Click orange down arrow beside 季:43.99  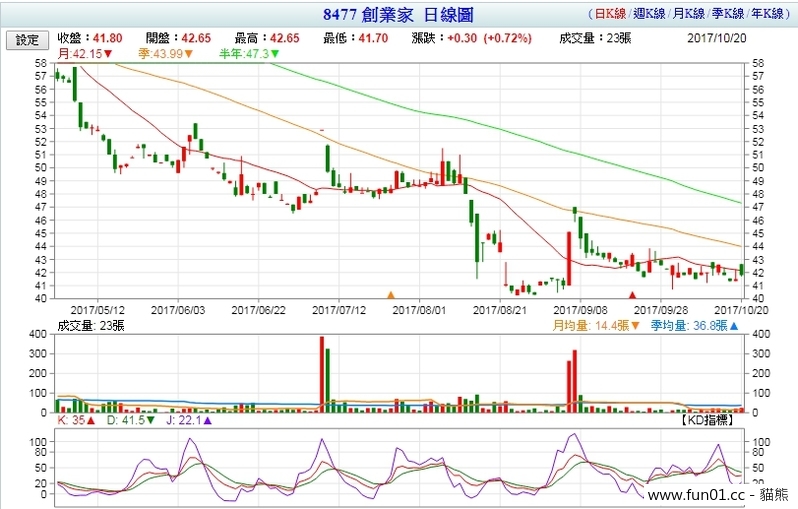pyautogui.click(x=192, y=53)
